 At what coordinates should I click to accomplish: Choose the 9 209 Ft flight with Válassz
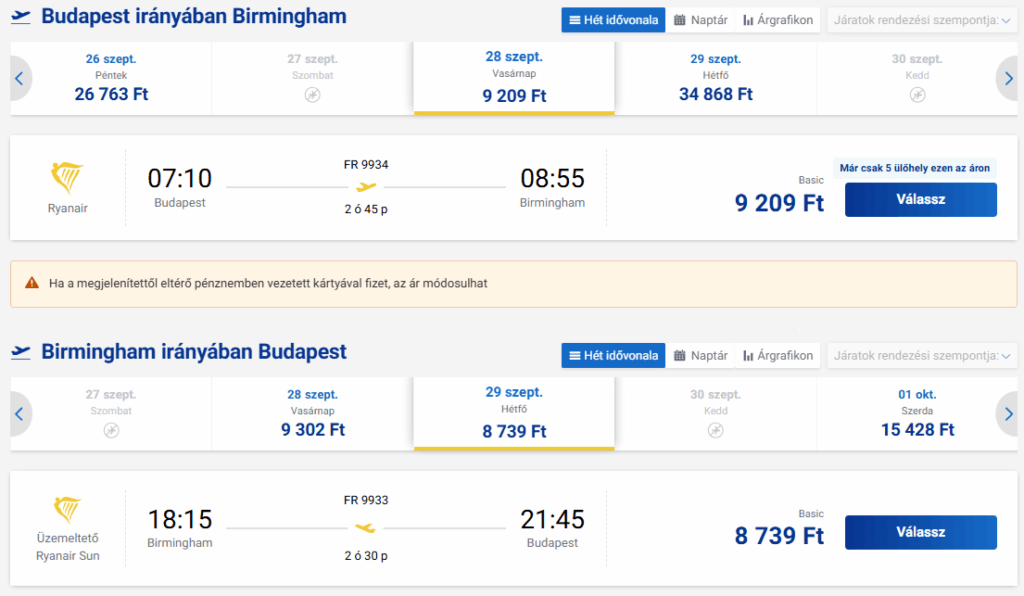click(921, 200)
